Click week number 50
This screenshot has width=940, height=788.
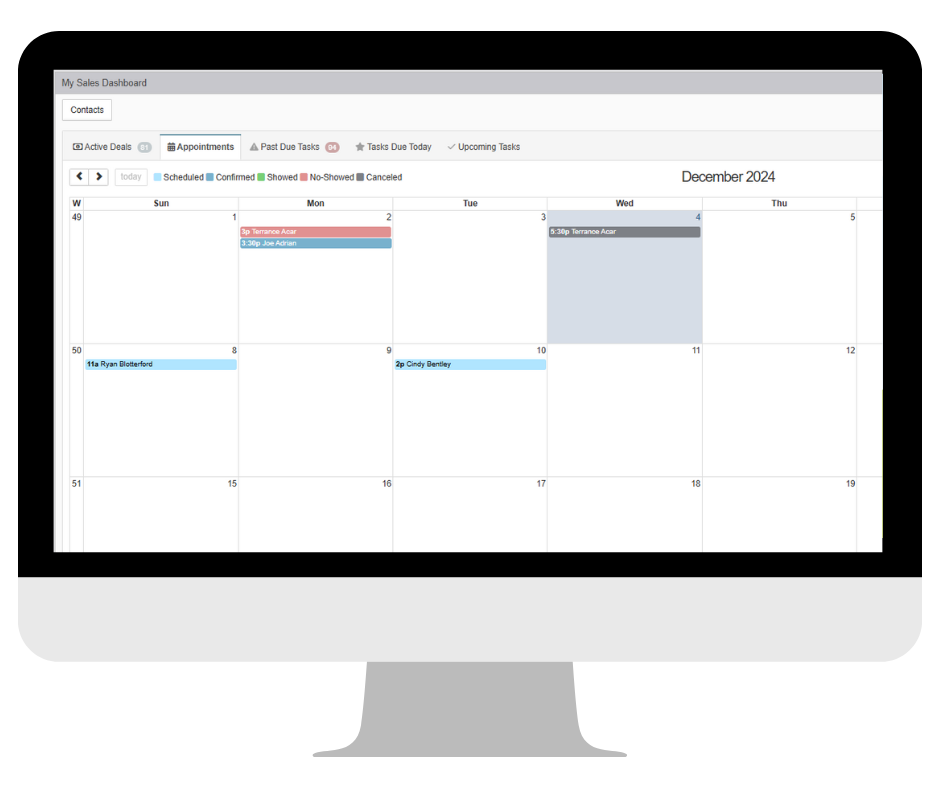77,350
